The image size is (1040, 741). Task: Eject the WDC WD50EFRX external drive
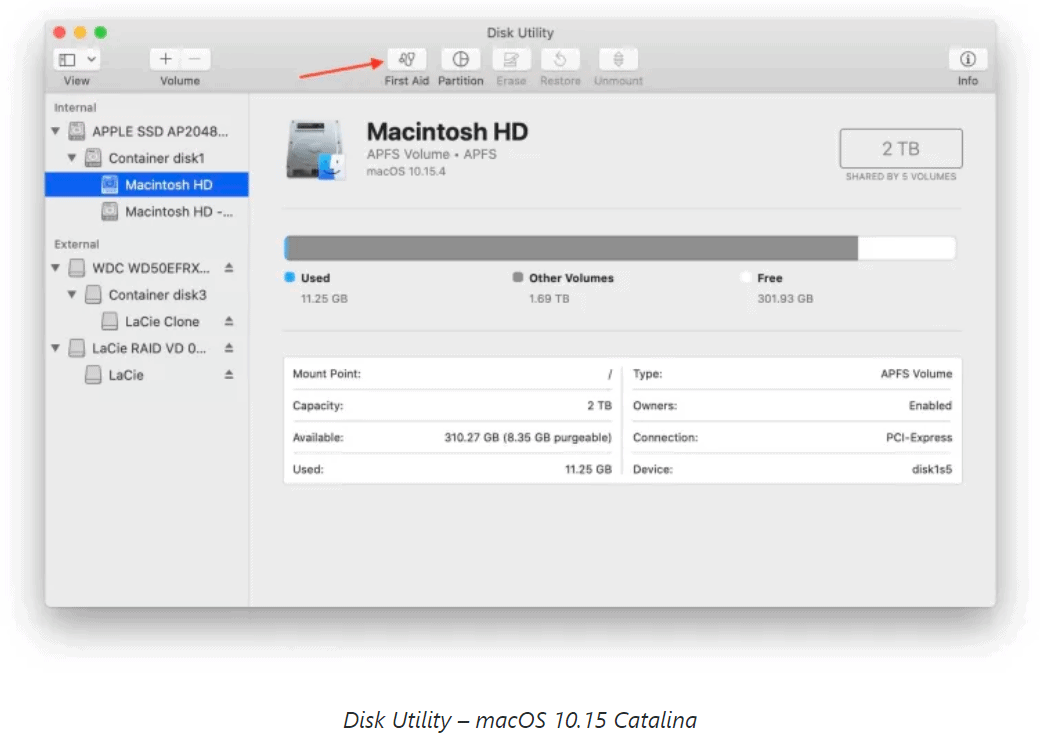tap(229, 267)
